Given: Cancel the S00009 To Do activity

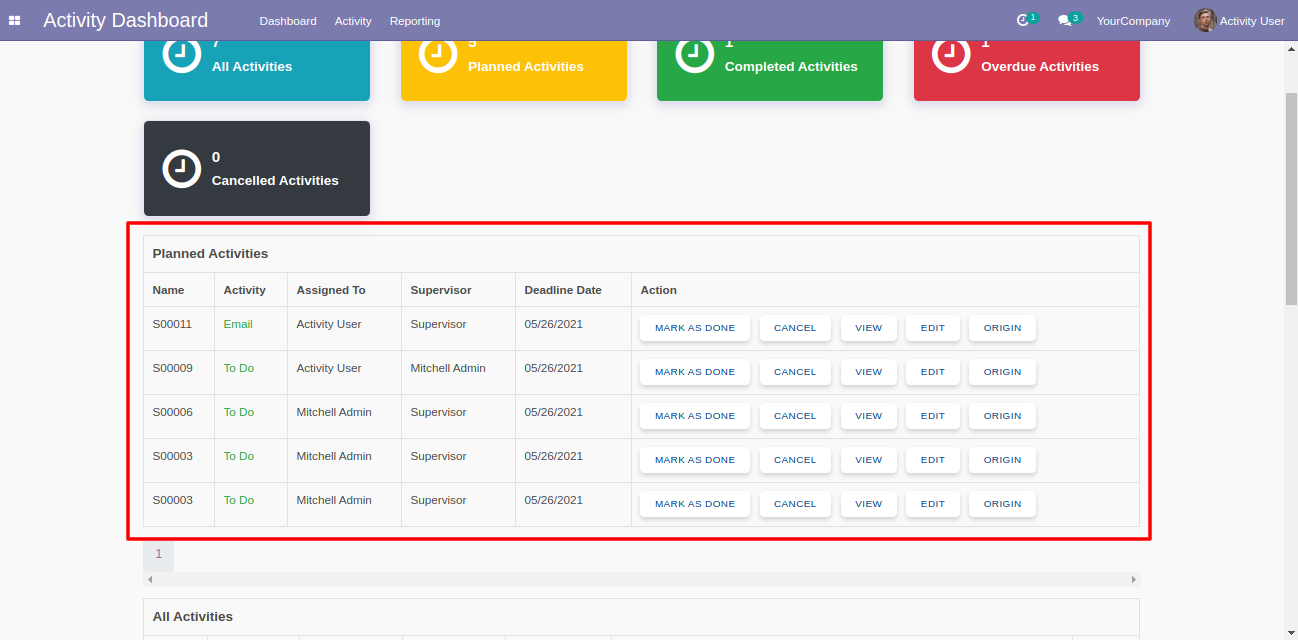Looking at the screenshot, I should coord(795,372).
